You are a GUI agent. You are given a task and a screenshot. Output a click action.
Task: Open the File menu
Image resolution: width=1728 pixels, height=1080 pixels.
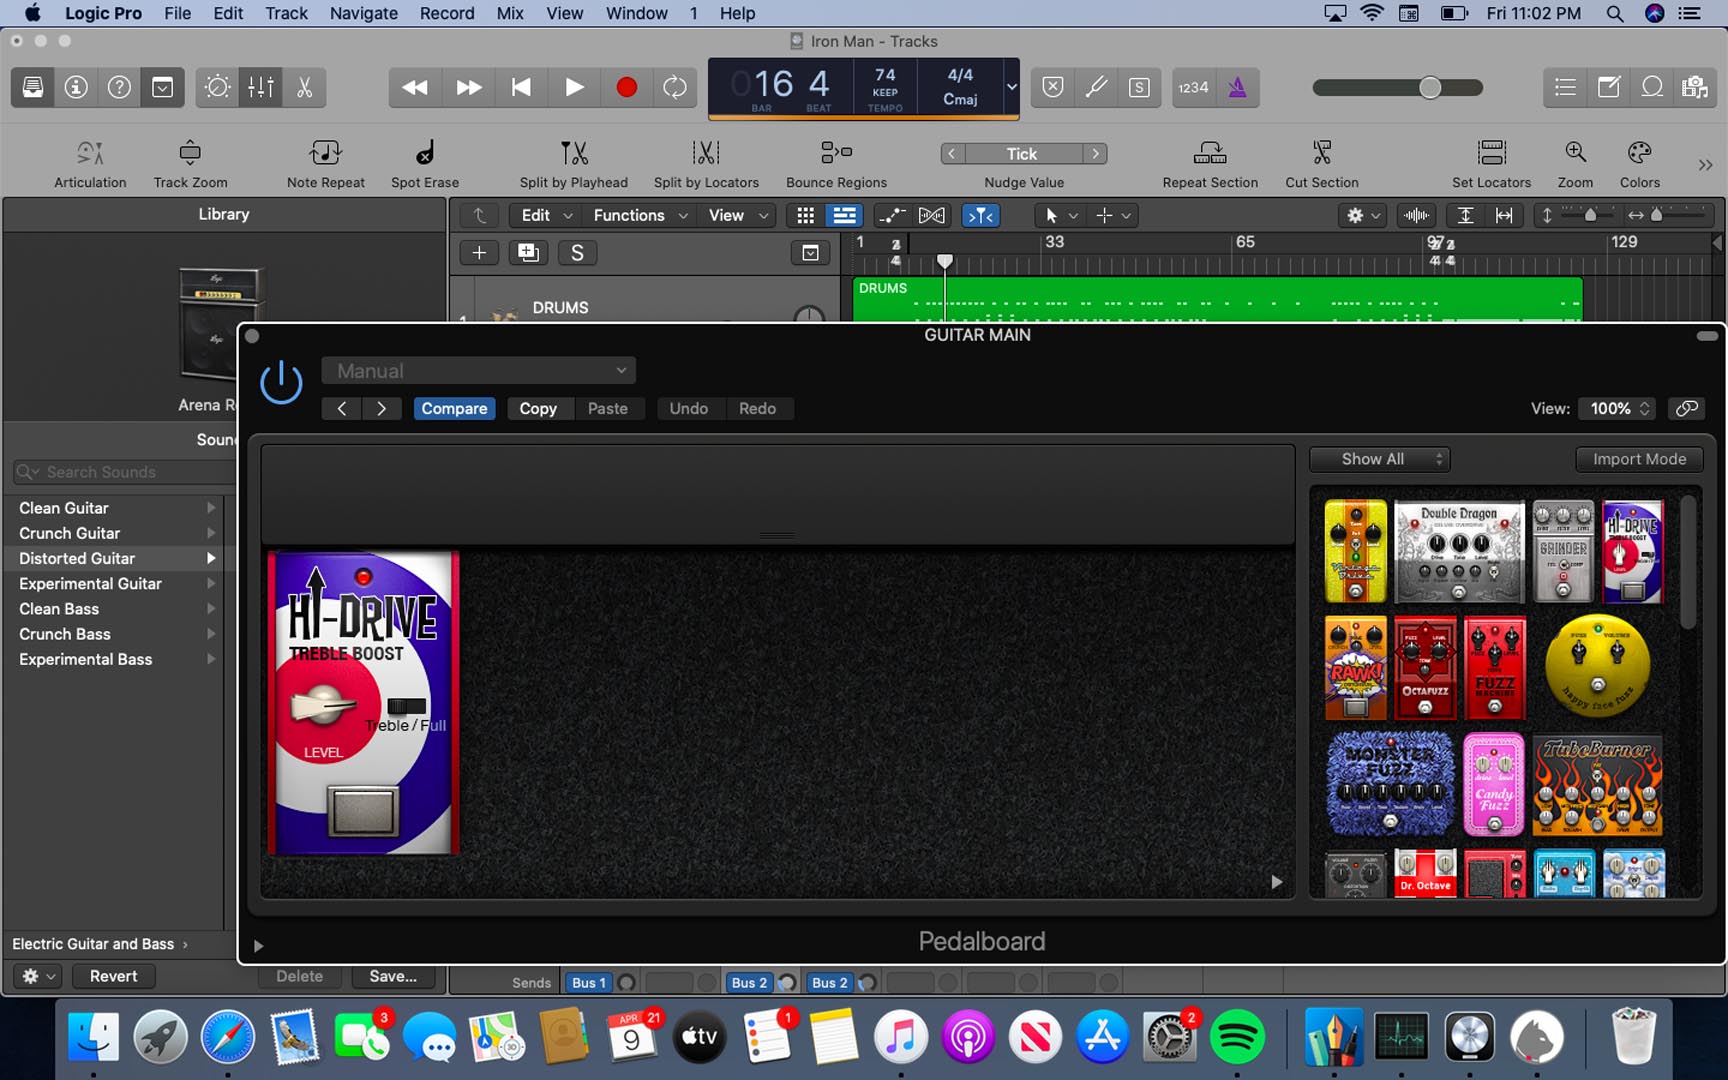[x=177, y=13]
